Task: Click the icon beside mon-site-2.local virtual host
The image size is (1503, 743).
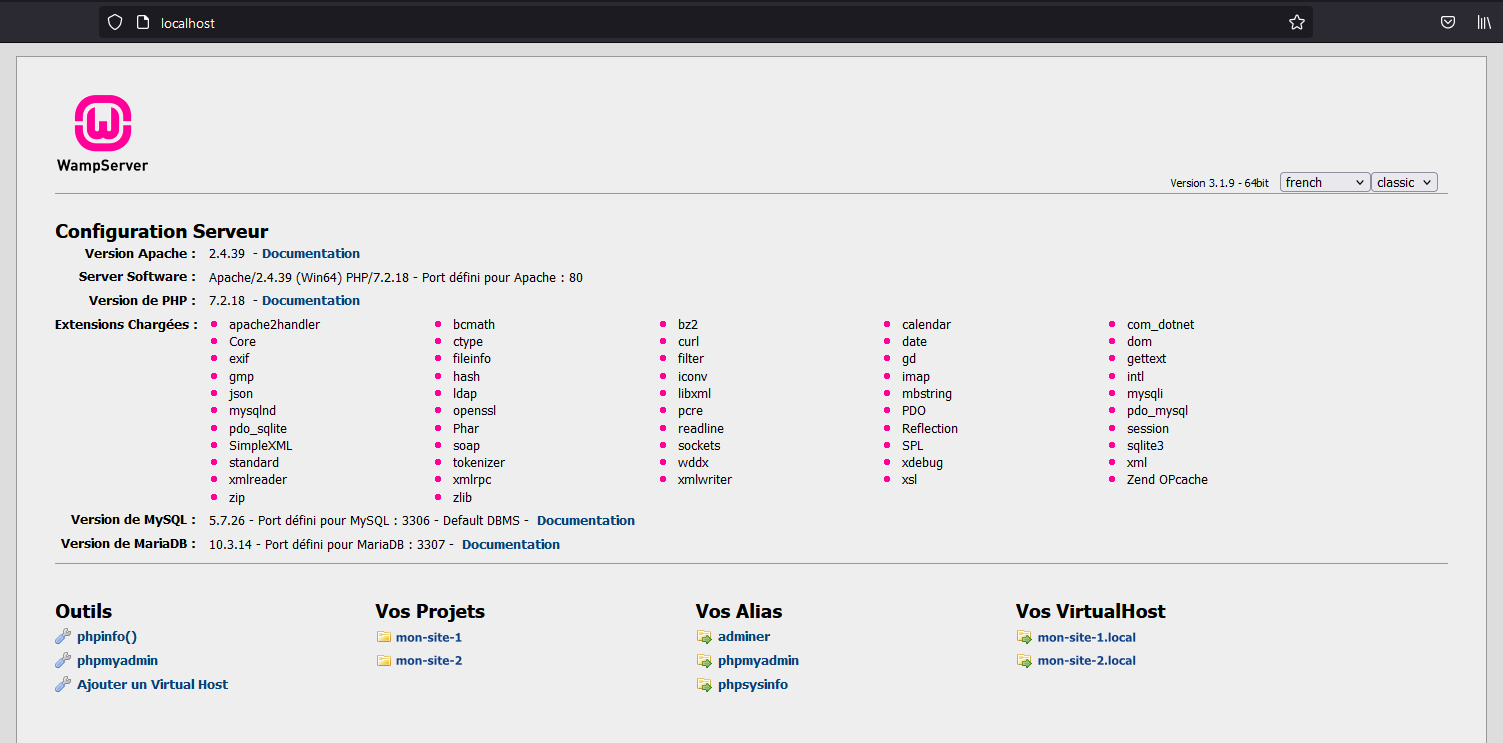Action: coord(1024,661)
